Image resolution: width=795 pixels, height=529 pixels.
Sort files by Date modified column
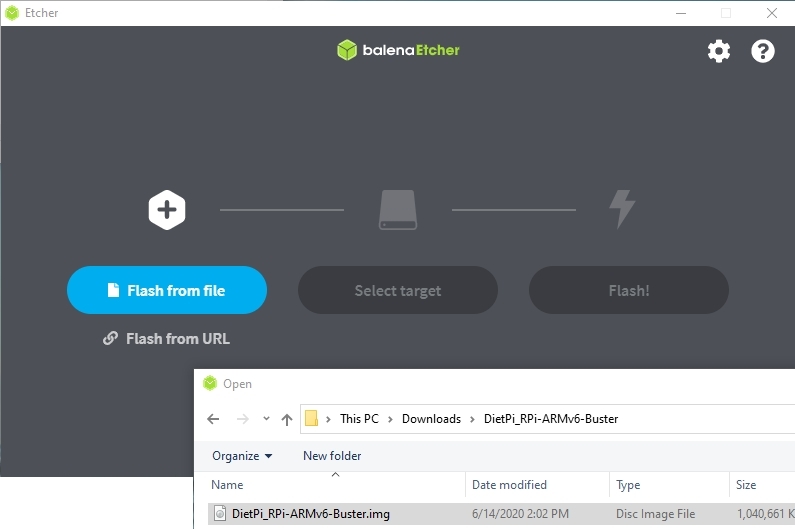537,485
